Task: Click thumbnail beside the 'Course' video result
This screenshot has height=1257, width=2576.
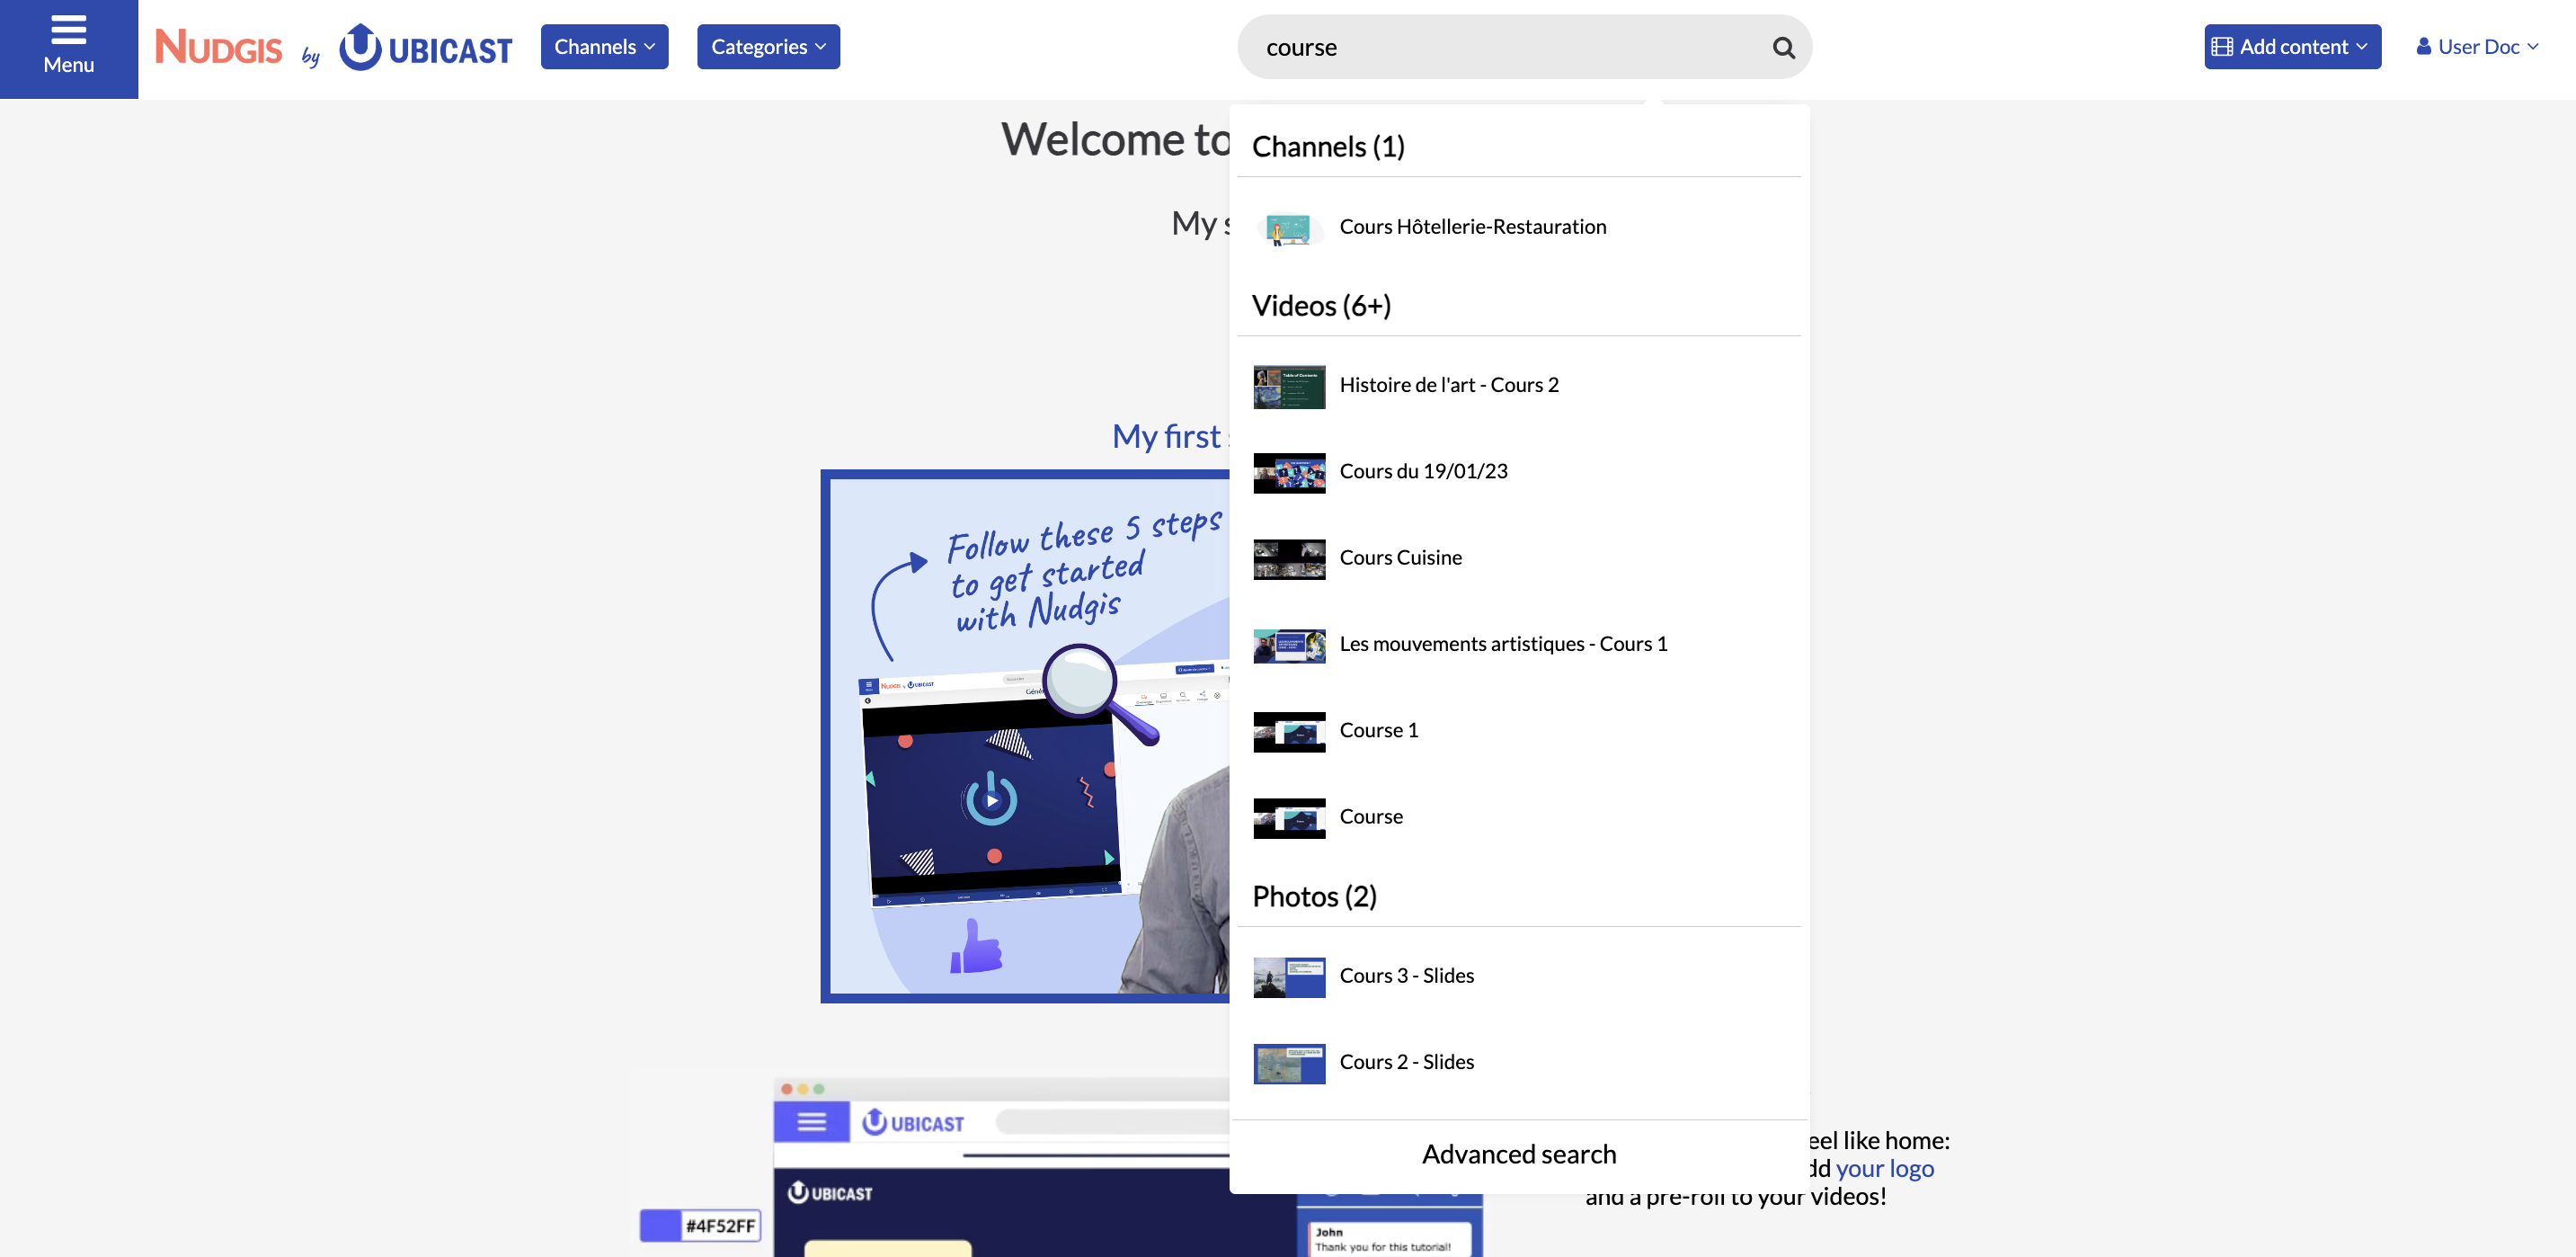Action: (1289, 818)
